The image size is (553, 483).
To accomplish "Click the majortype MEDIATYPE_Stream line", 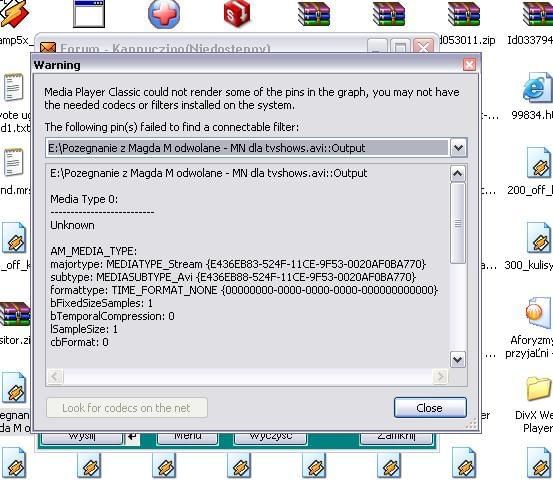I will coord(238,264).
